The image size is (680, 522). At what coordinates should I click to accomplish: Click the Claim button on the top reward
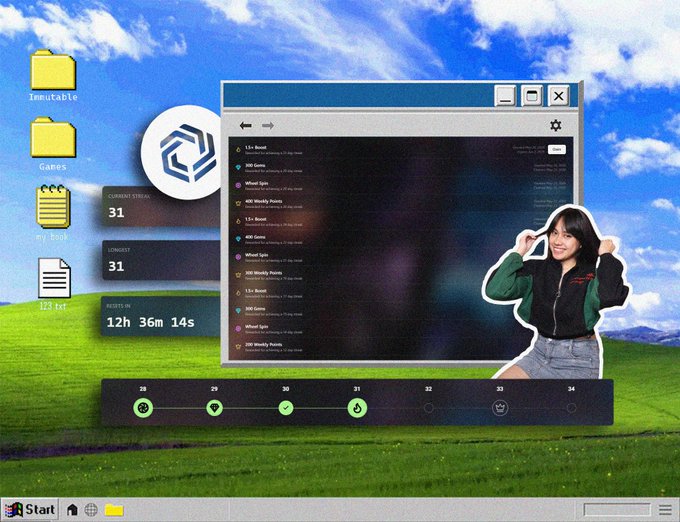tap(557, 149)
